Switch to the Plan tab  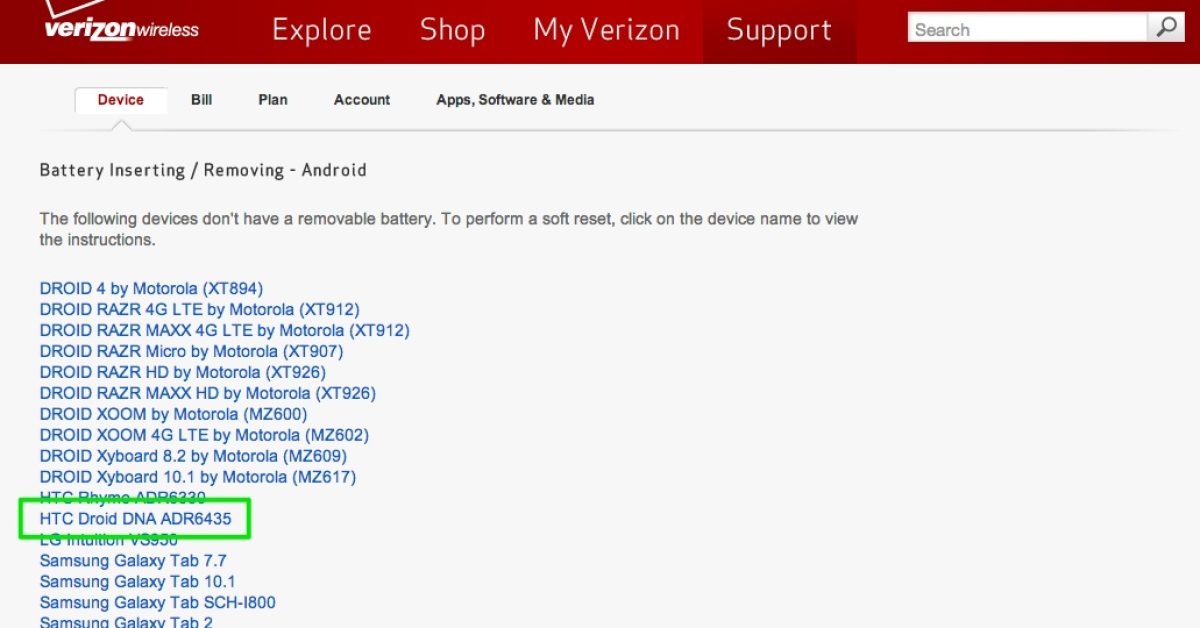[273, 100]
